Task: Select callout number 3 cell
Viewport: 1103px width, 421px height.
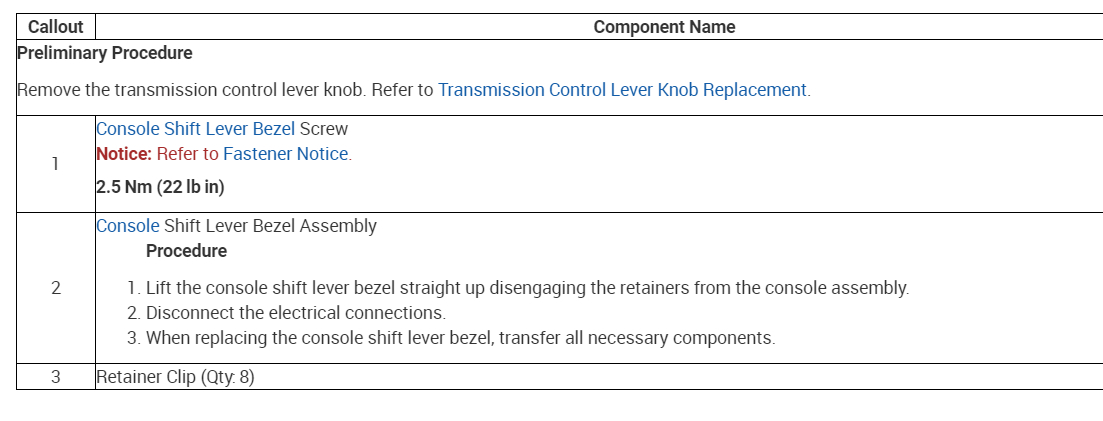Action: (x=56, y=377)
